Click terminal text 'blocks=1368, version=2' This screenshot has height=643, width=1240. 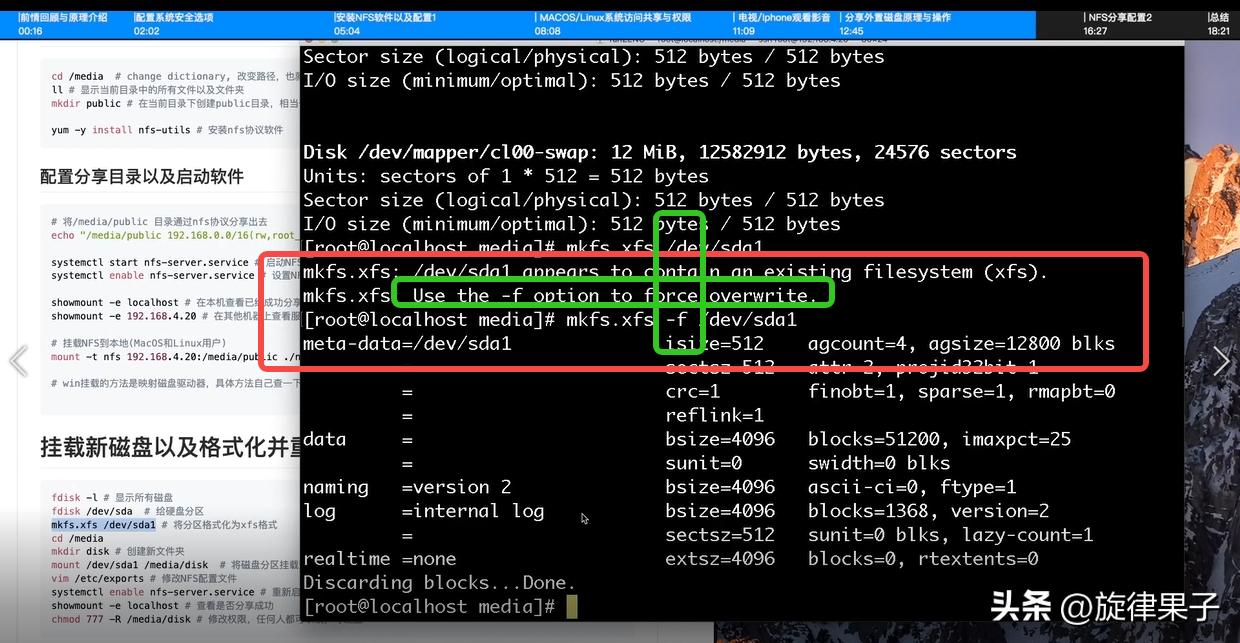(x=928, y=511)
